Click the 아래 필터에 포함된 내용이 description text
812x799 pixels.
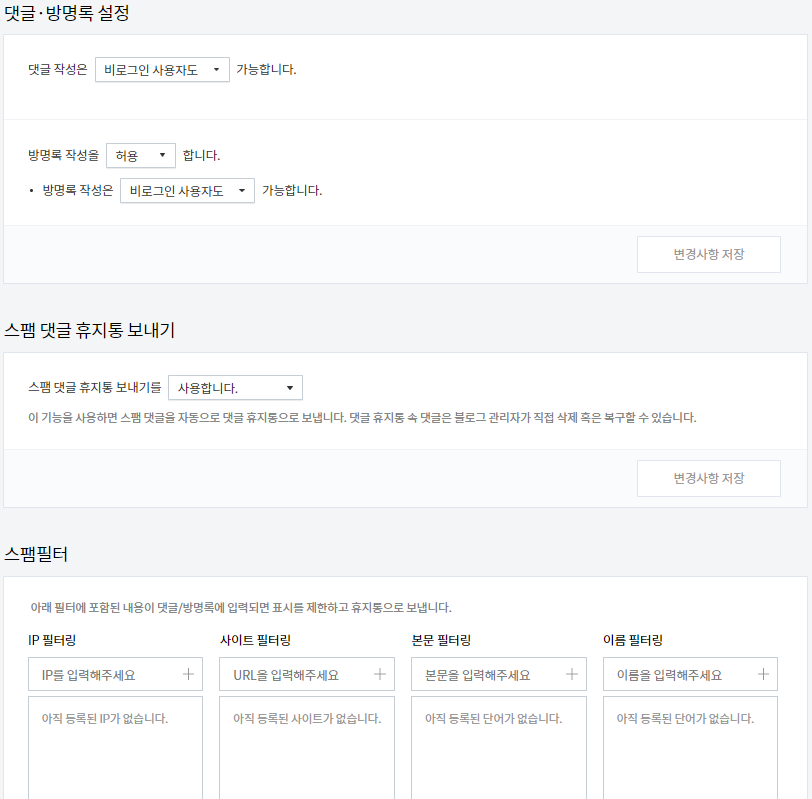241,607
